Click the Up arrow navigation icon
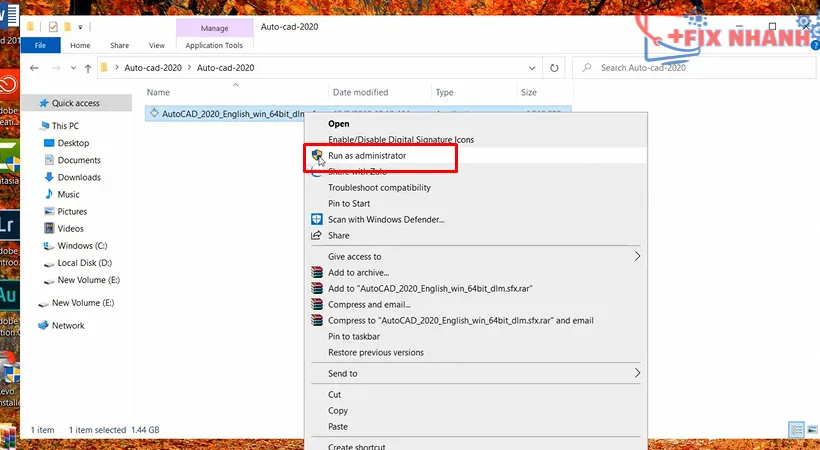Screen dimensions: 820x450 [87, 68]
